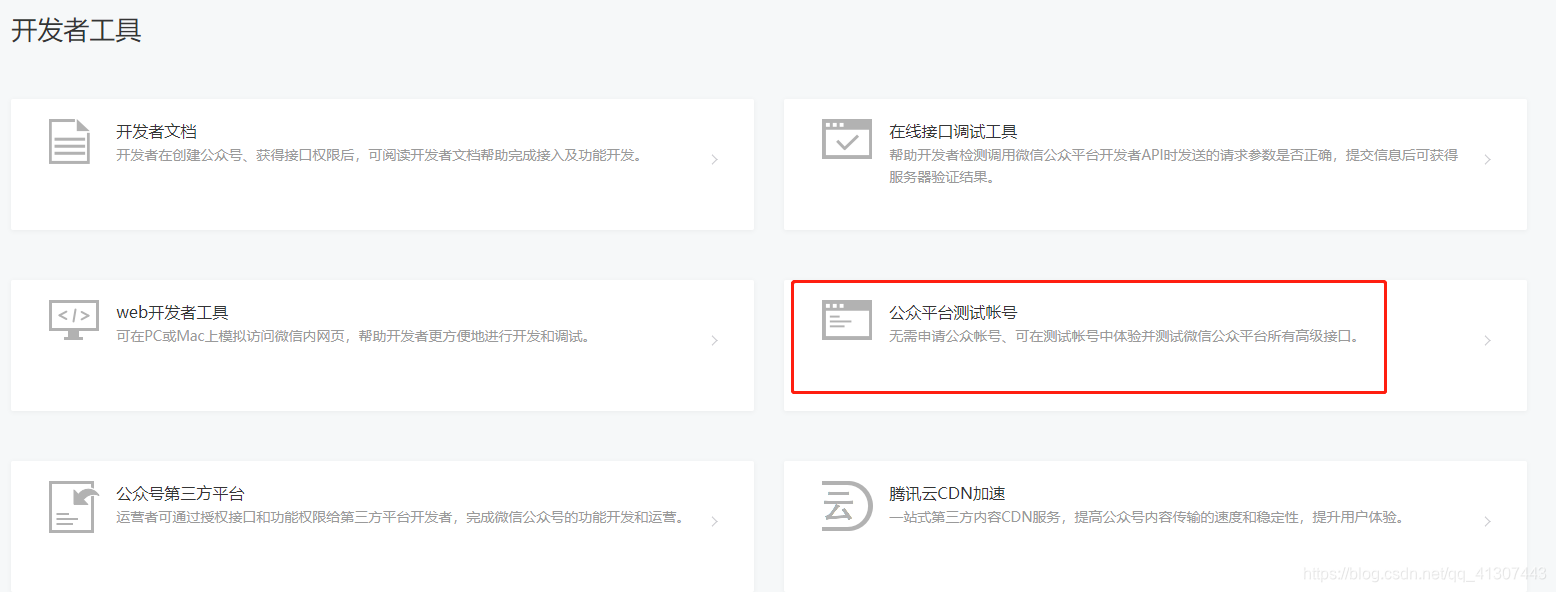Open the 公众平台测试帐号 title link
Viewport: 1556px width, 592px height.
click(953, 312)
